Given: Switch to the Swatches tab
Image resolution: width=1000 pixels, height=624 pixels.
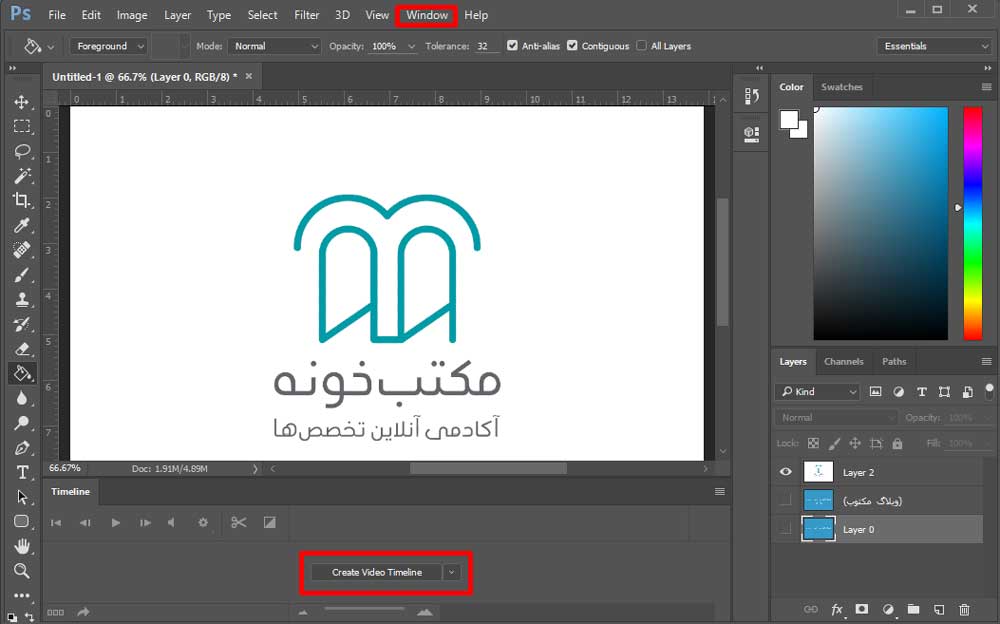Looking at the screenshot, I should point(842,87).
